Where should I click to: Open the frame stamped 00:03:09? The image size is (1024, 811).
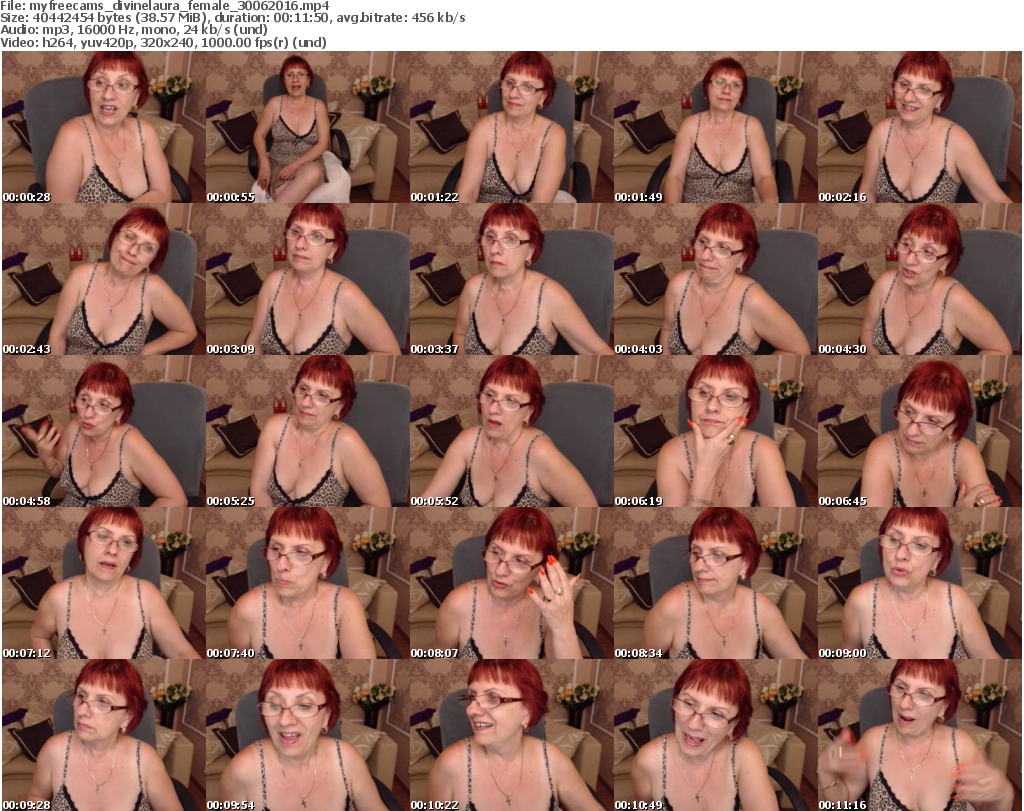[x=308, y=279]
